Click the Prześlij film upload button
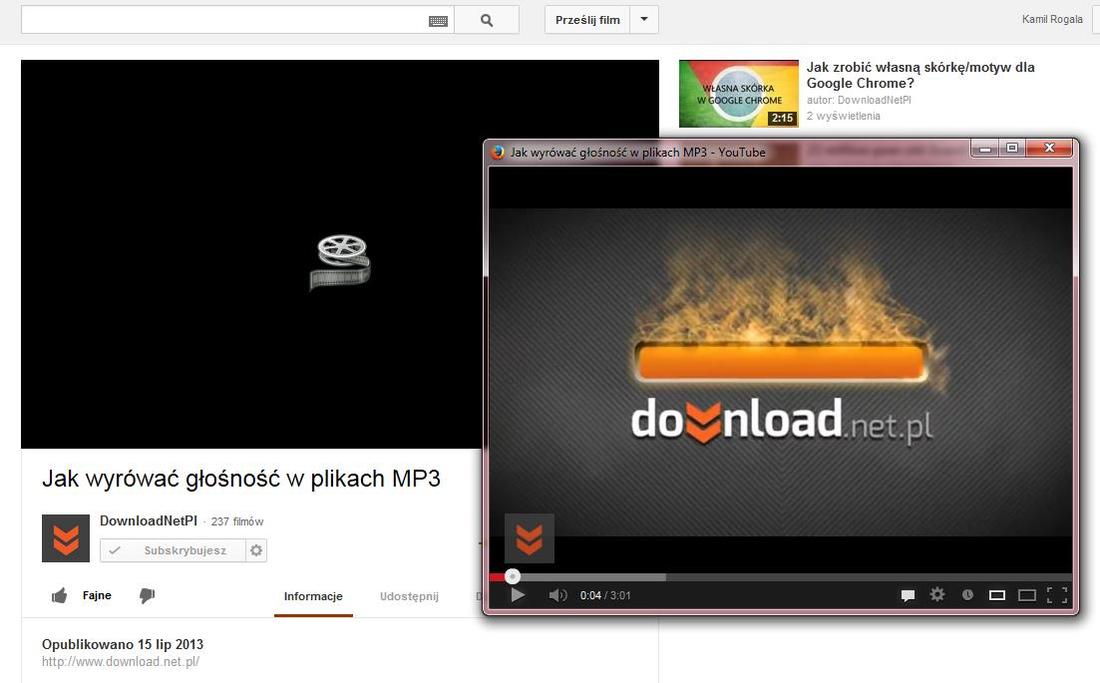The image size is (1100, 683). point(587,20)
